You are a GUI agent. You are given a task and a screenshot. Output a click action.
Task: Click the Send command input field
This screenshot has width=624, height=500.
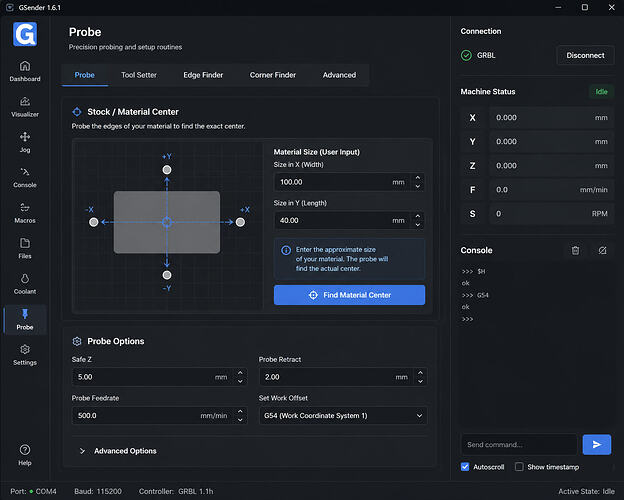point(519,444)
